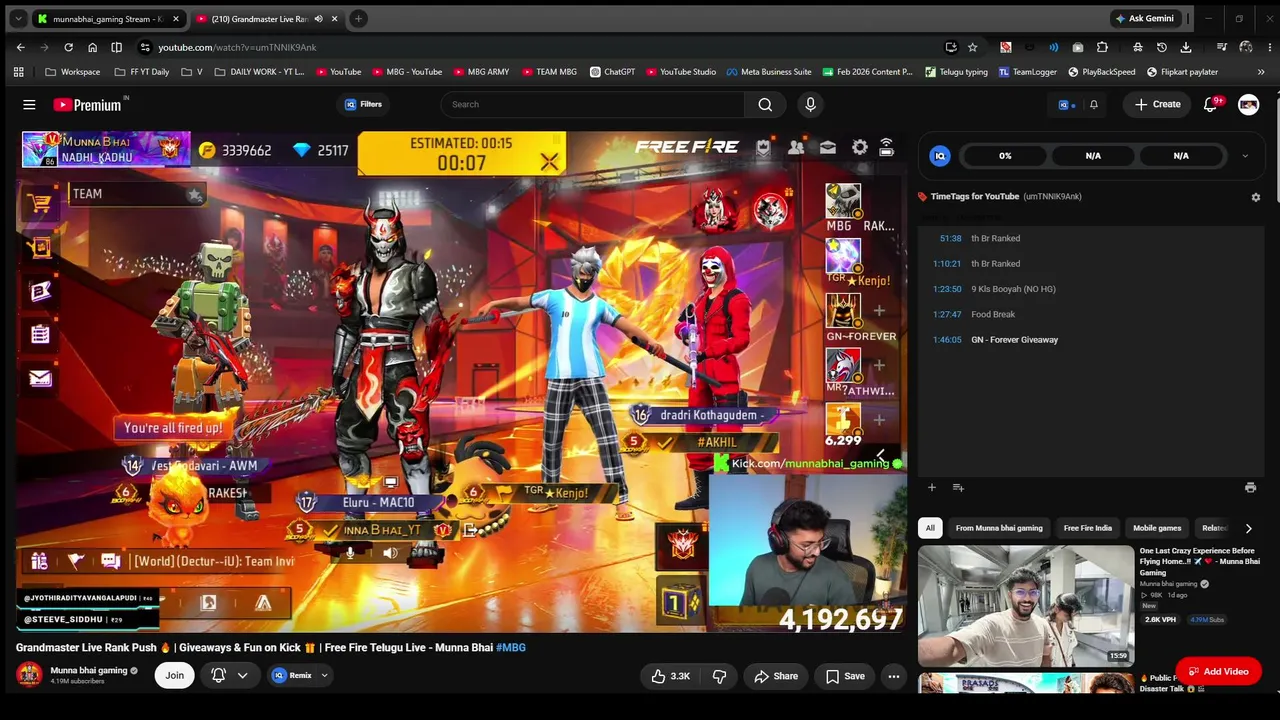Open notification options chevron beside Join
The height and width of the screenshot is (720, 1280).
coord(242,676)
